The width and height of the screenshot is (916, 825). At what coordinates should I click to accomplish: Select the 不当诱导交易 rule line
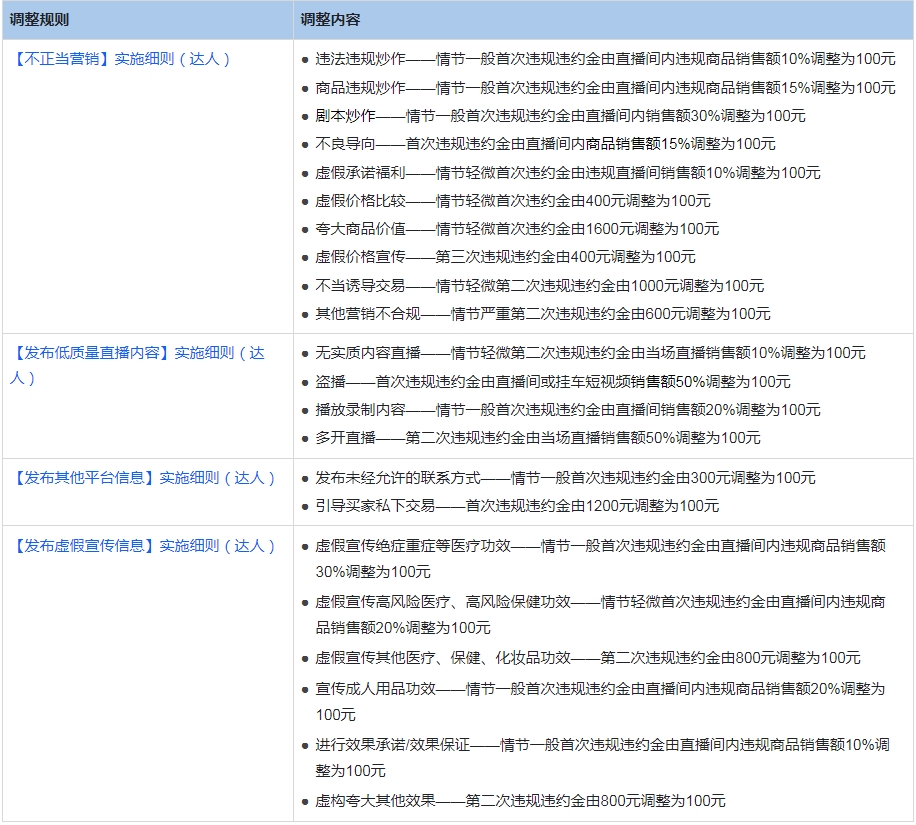tap(540, 286)
